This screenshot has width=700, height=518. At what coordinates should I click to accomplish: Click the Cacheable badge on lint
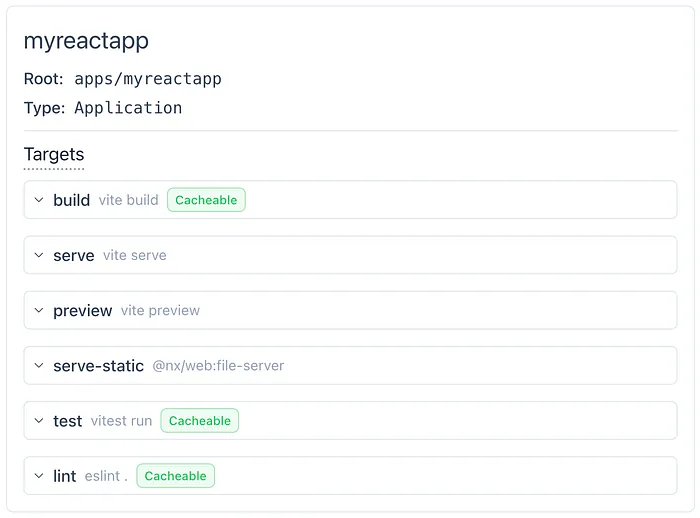click(x=176, y=476)
